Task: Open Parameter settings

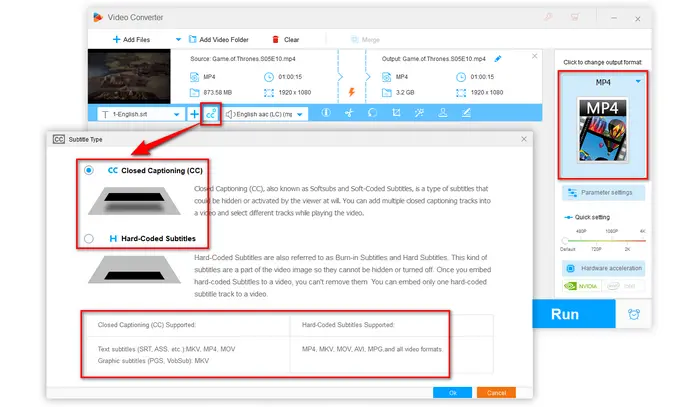Action: pyautogui.click(x=603, y=193)
